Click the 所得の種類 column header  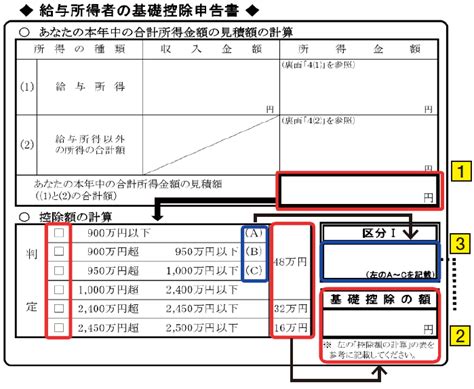[x=79, y=49]
